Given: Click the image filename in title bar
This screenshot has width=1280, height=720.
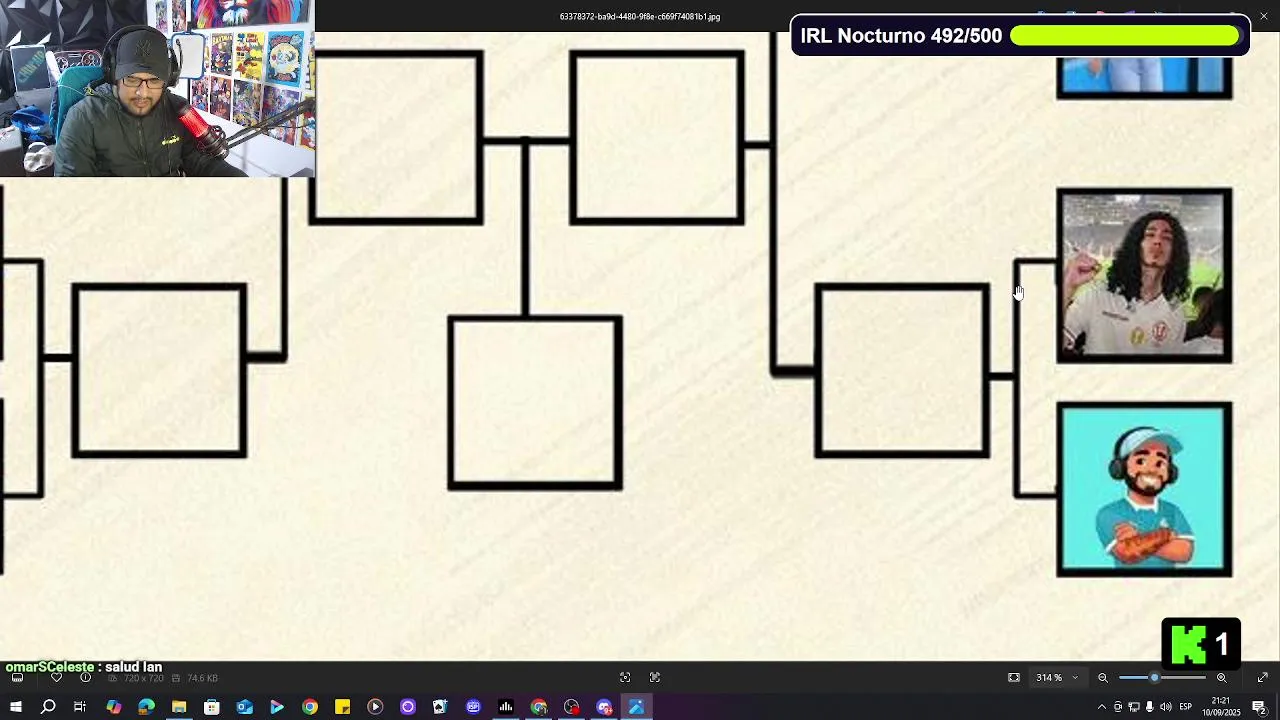Looking at the screenshot, I should click(640, 17).
